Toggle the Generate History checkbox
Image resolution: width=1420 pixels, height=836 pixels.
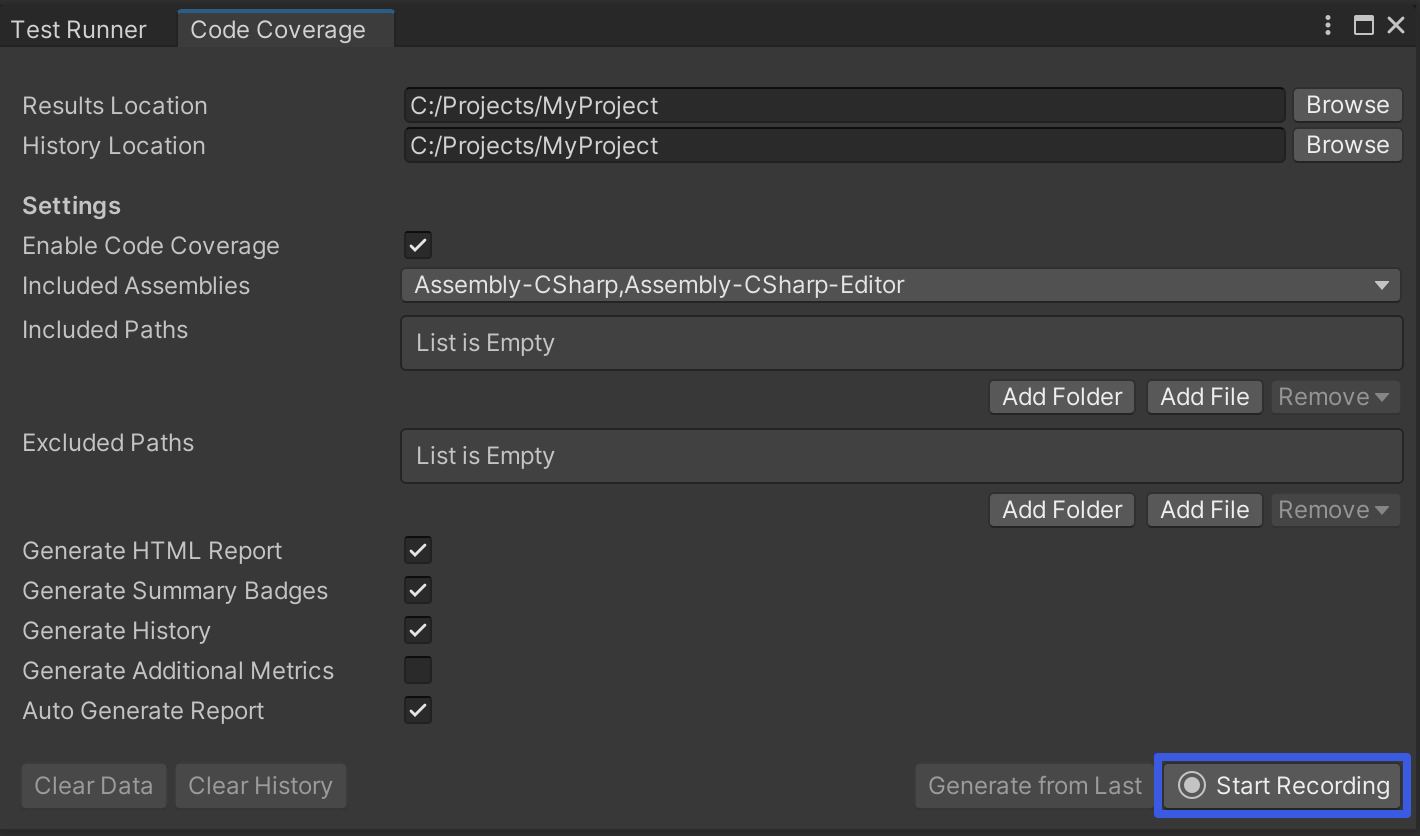[418, 630]
